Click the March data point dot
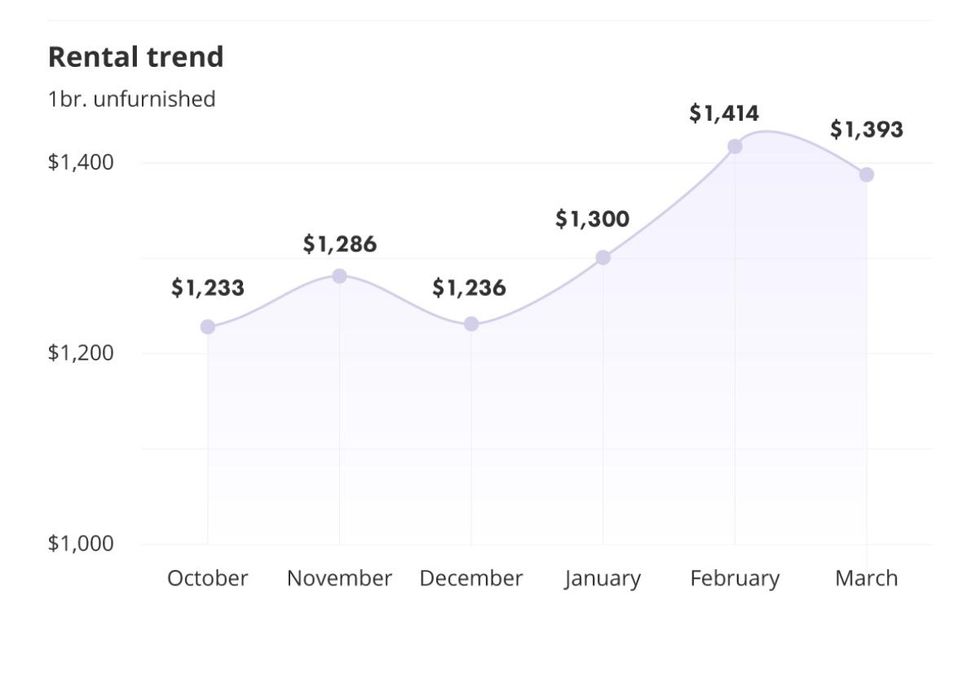This screenshot has width=980, height=689. pyautogui.click(x=867, y=175)
